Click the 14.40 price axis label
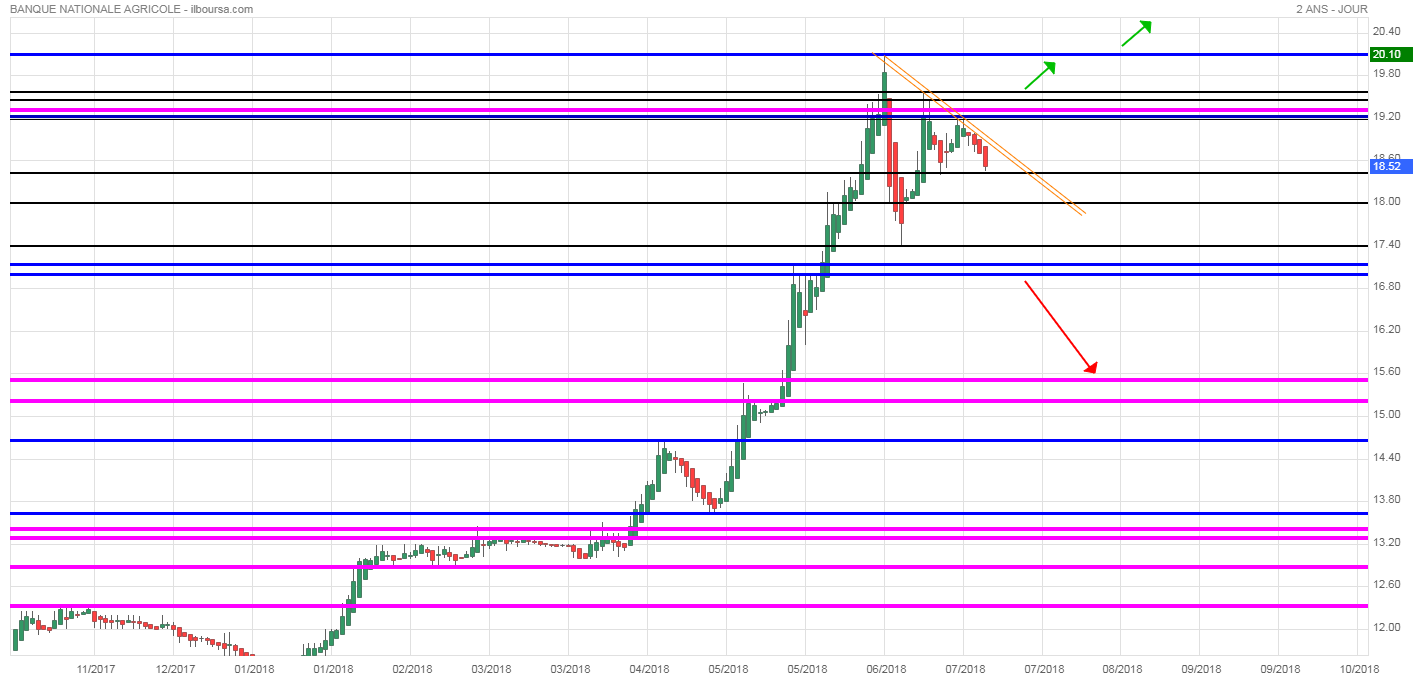This screenshot has width=1413, height=679. click(x=1385, y=457)
